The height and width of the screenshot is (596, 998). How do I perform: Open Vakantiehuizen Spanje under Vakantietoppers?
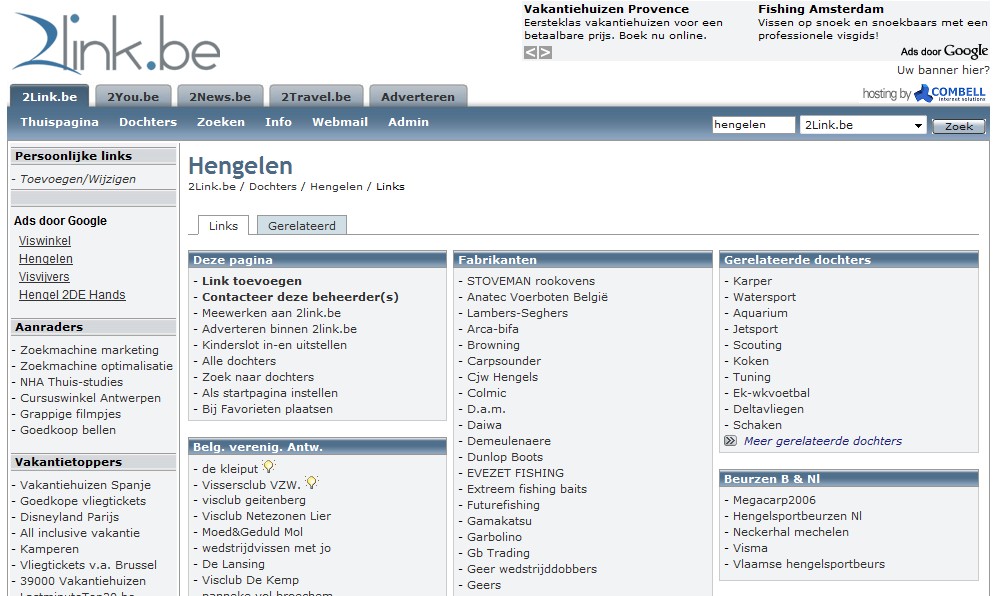pos(85,485)
